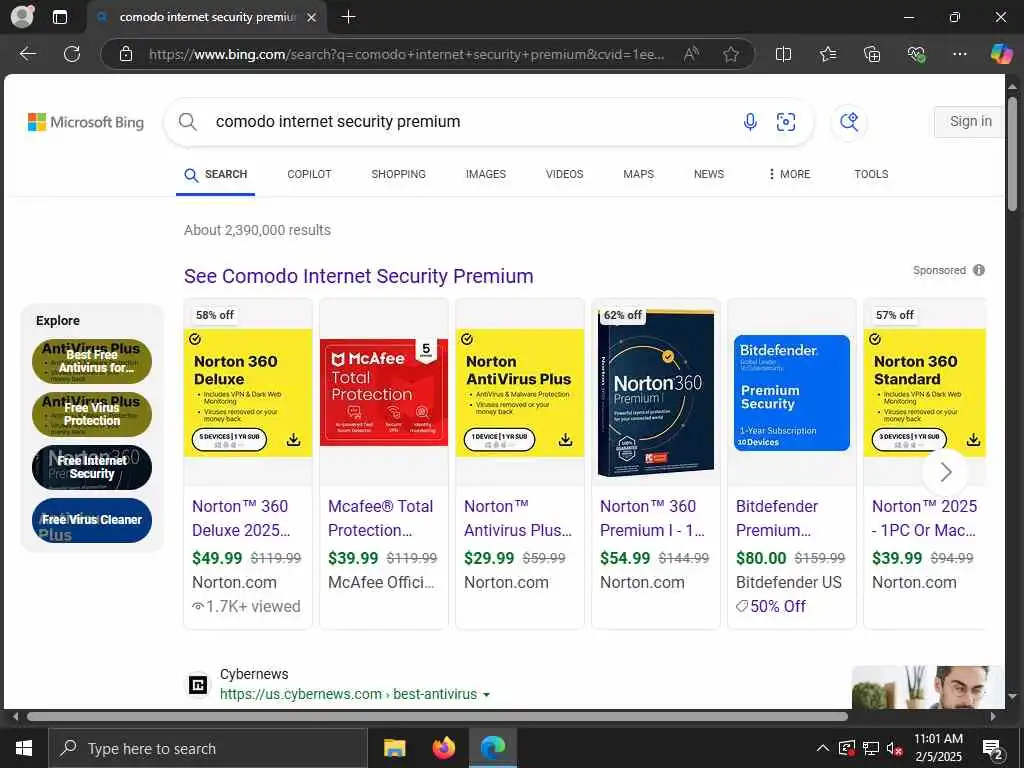This screenshot has height=768, width=1024.
Task: Open the us.cybernews.com best-antivirus URL
Action: tap(349, 694)
